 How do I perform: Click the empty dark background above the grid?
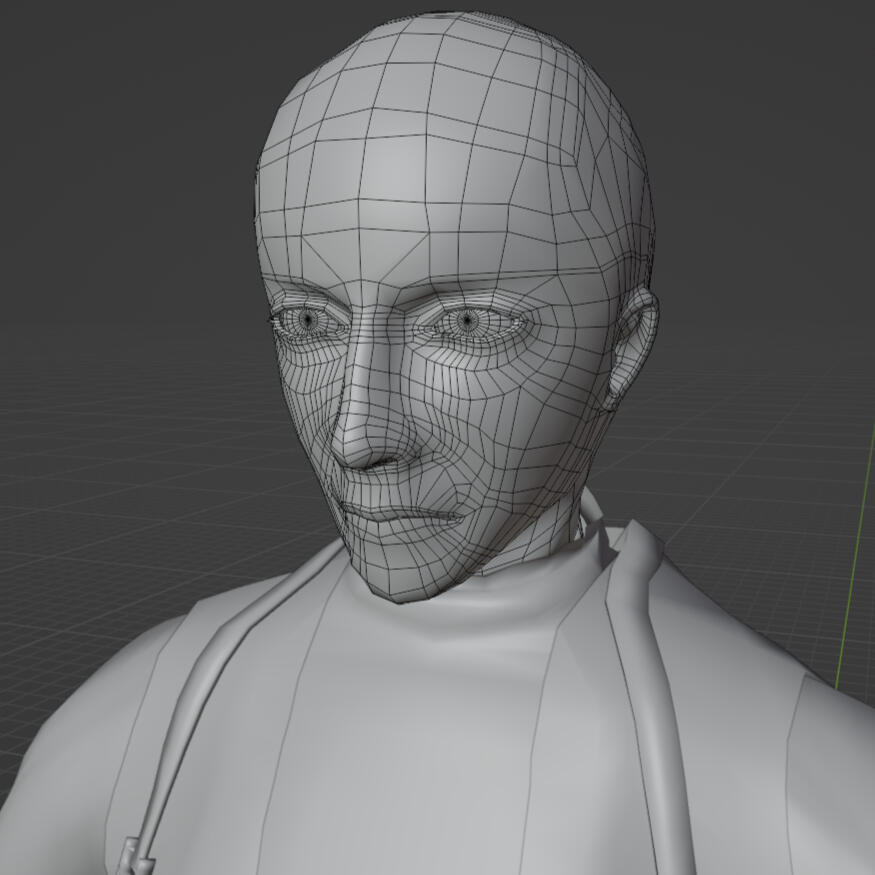click(120, 150)
